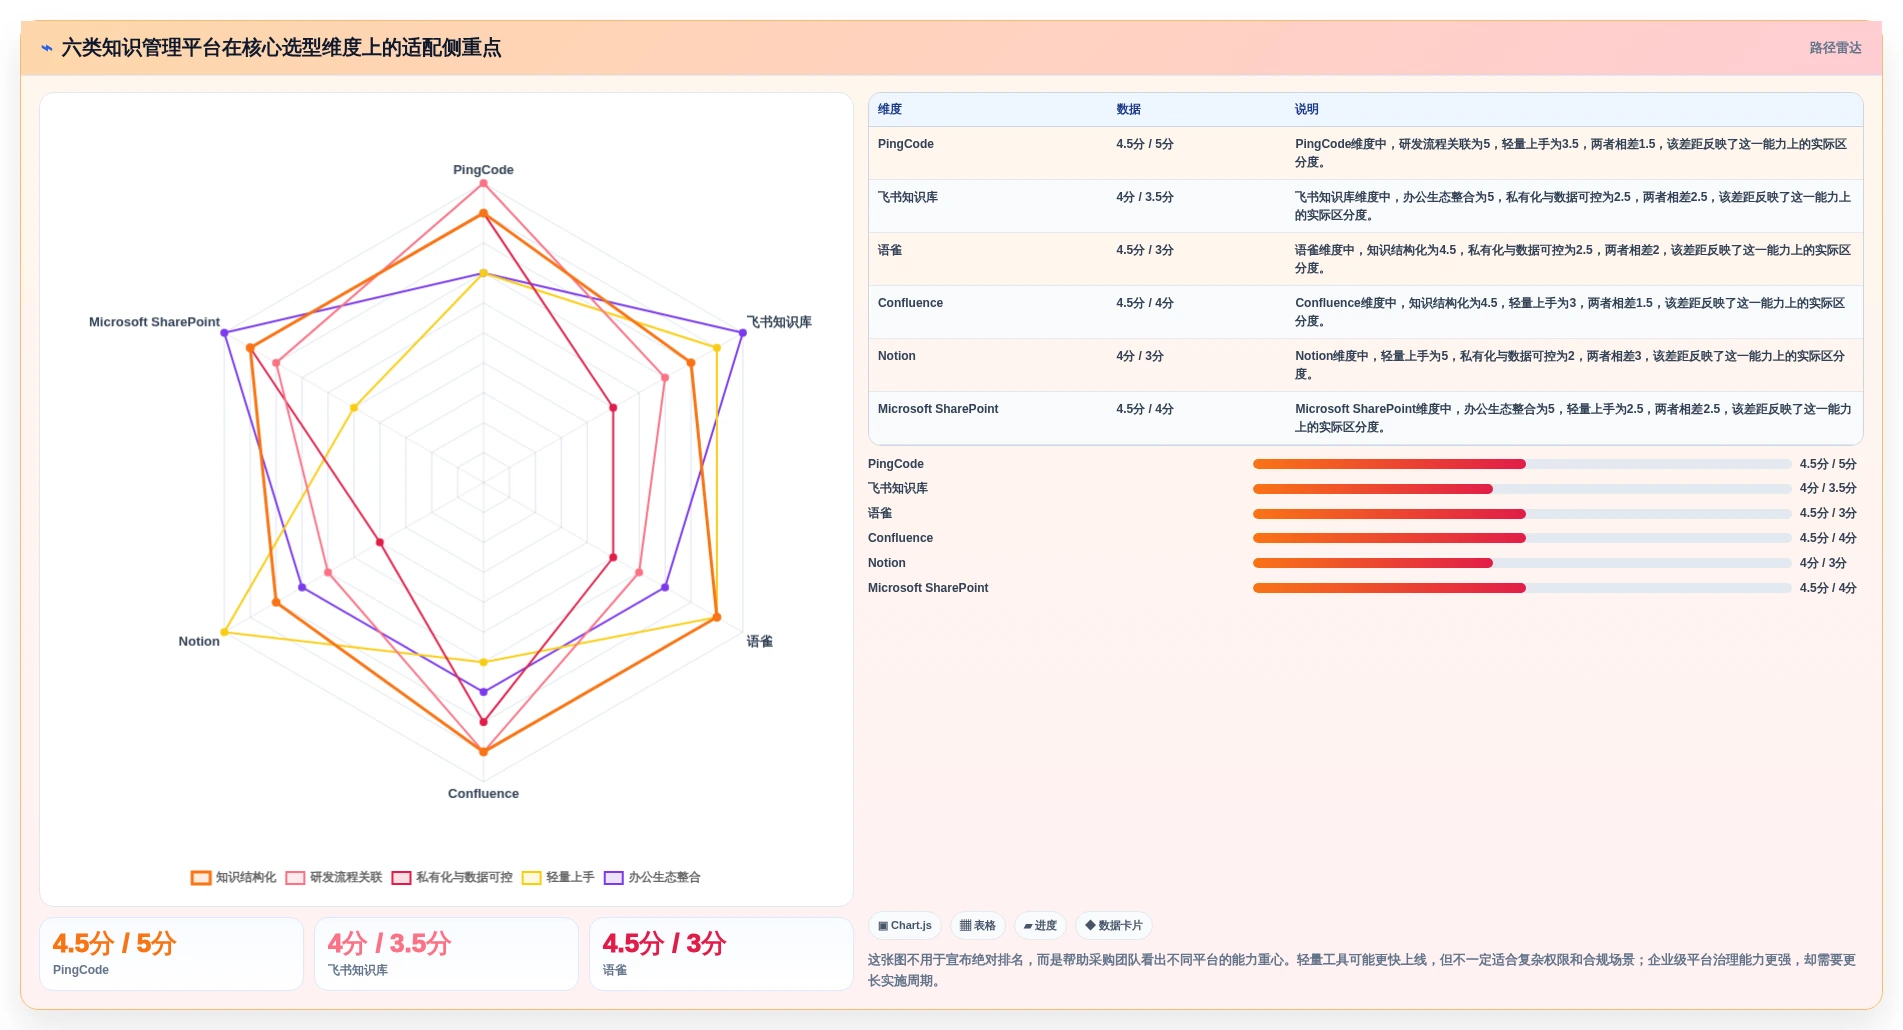The image size is (1903, 1030).
Task: Click the 私有化与数据可控 legend label
Action: pos(464,877)
